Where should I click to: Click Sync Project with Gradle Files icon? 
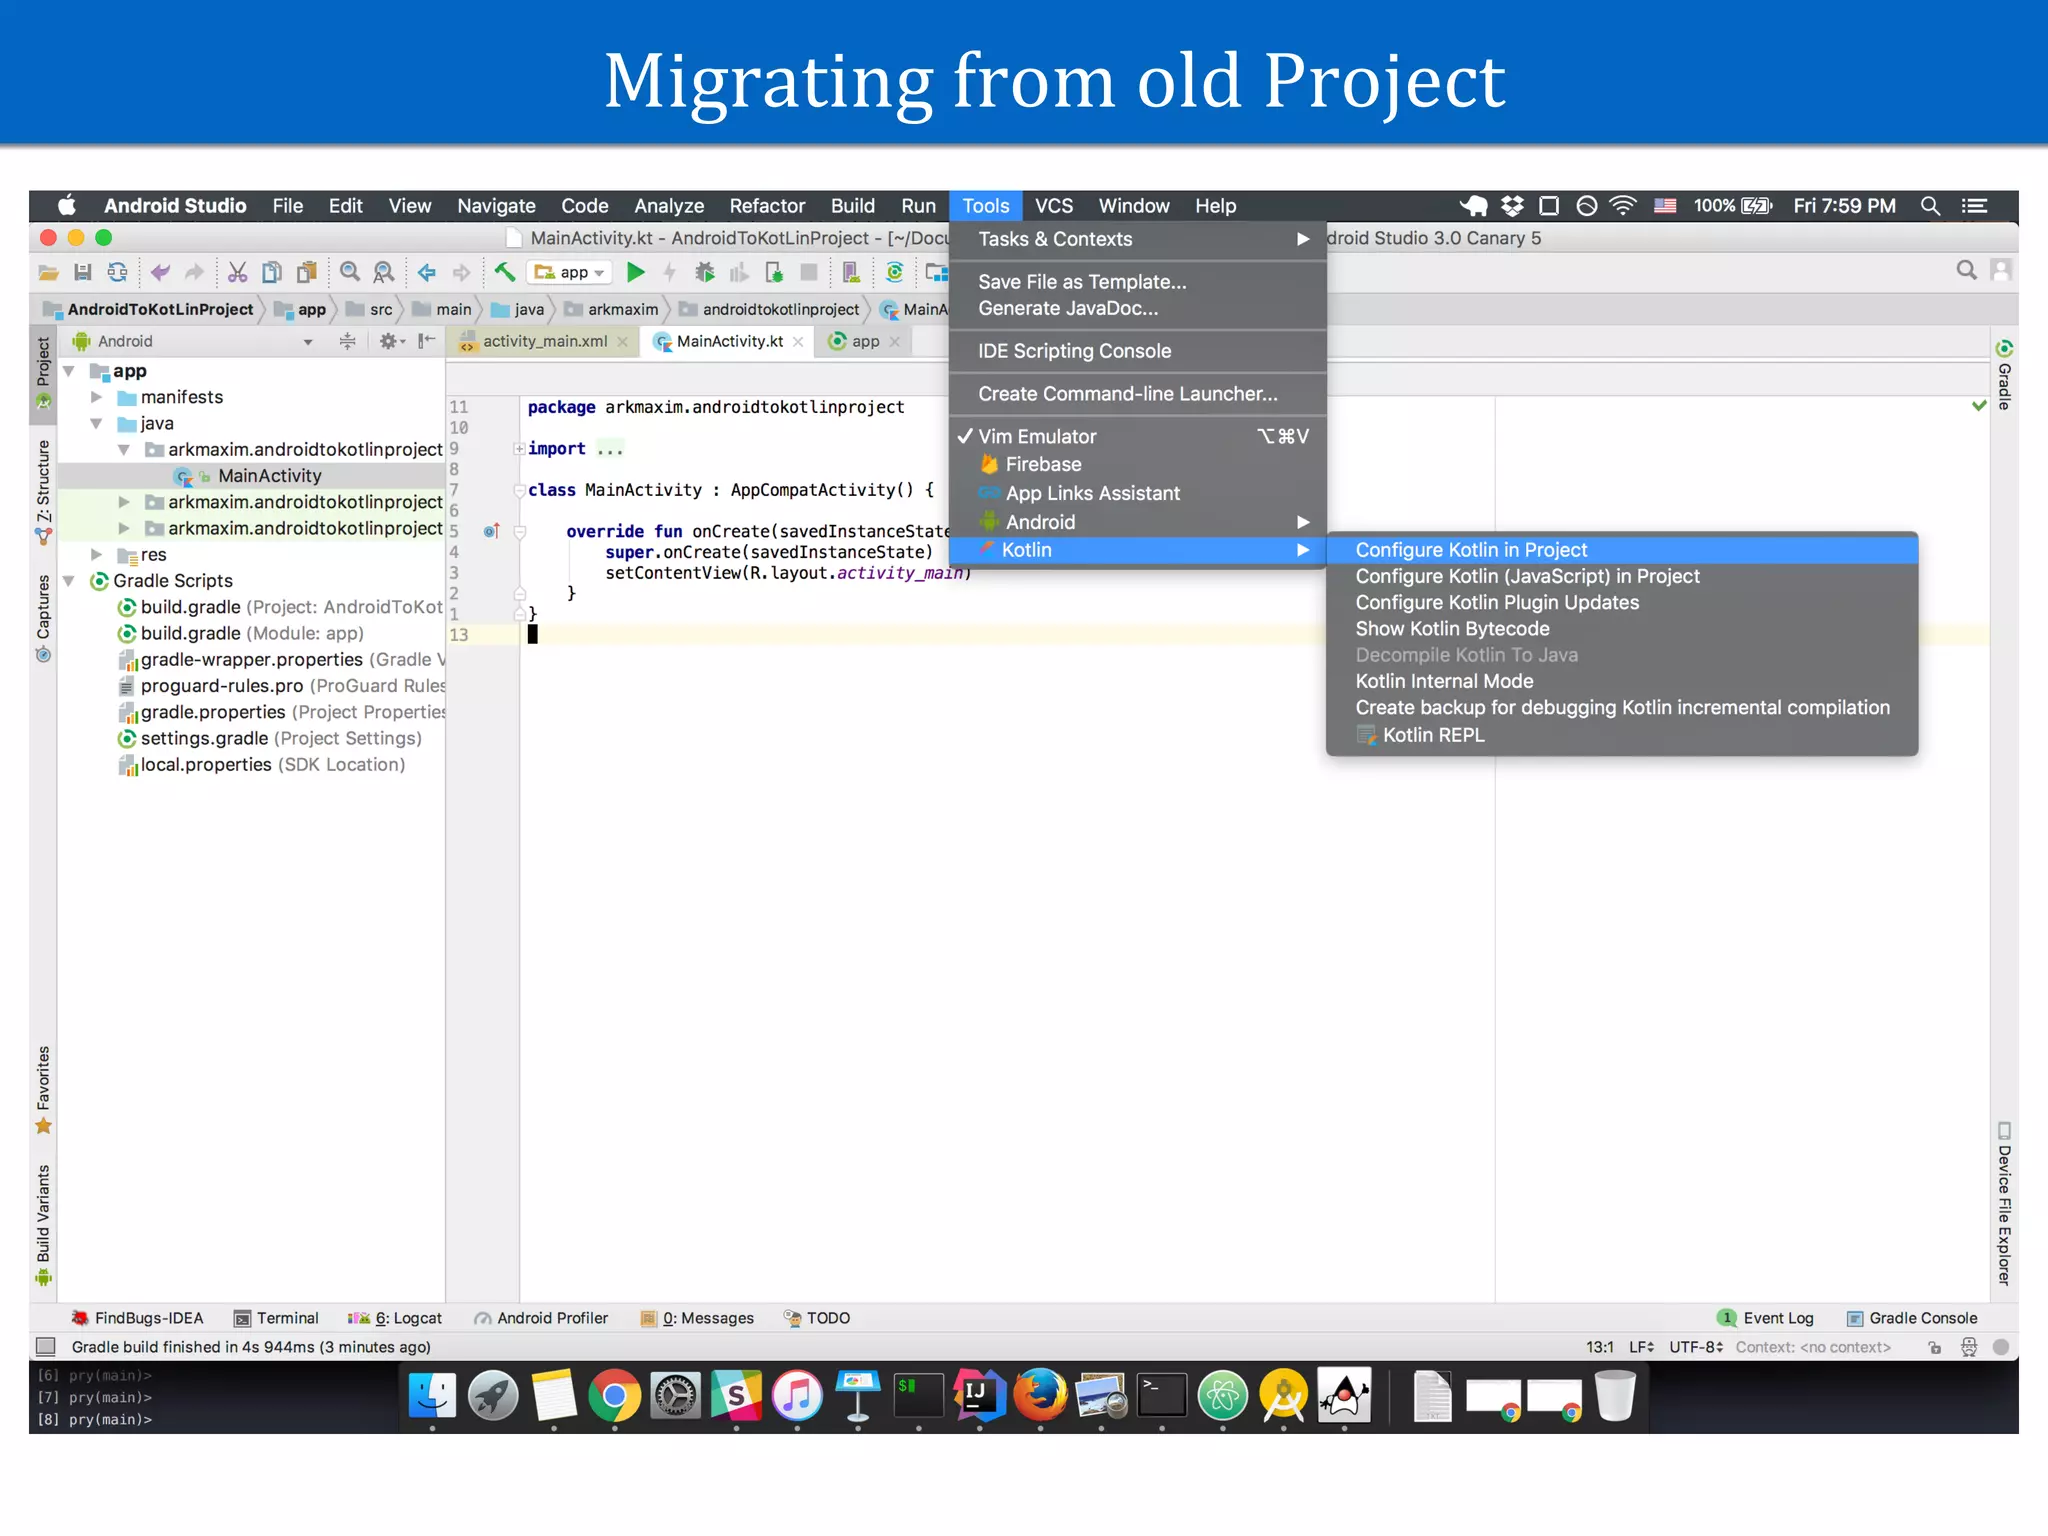coord(895,272)
